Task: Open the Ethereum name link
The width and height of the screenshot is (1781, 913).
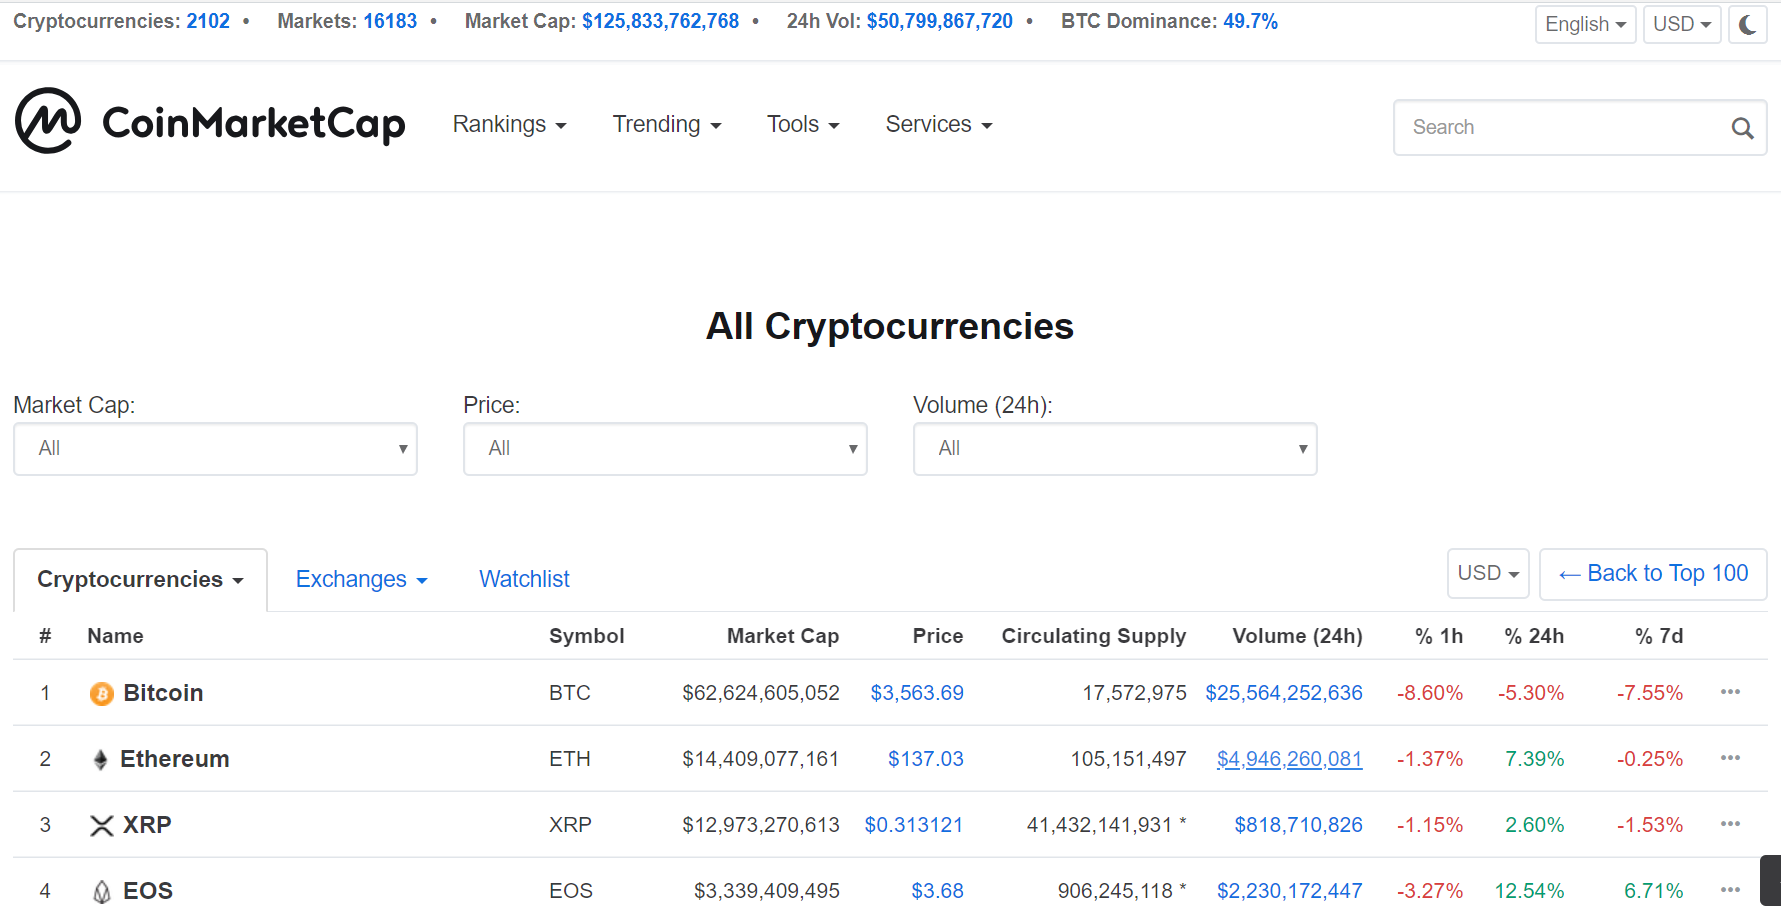Action: tap(175, 759)
